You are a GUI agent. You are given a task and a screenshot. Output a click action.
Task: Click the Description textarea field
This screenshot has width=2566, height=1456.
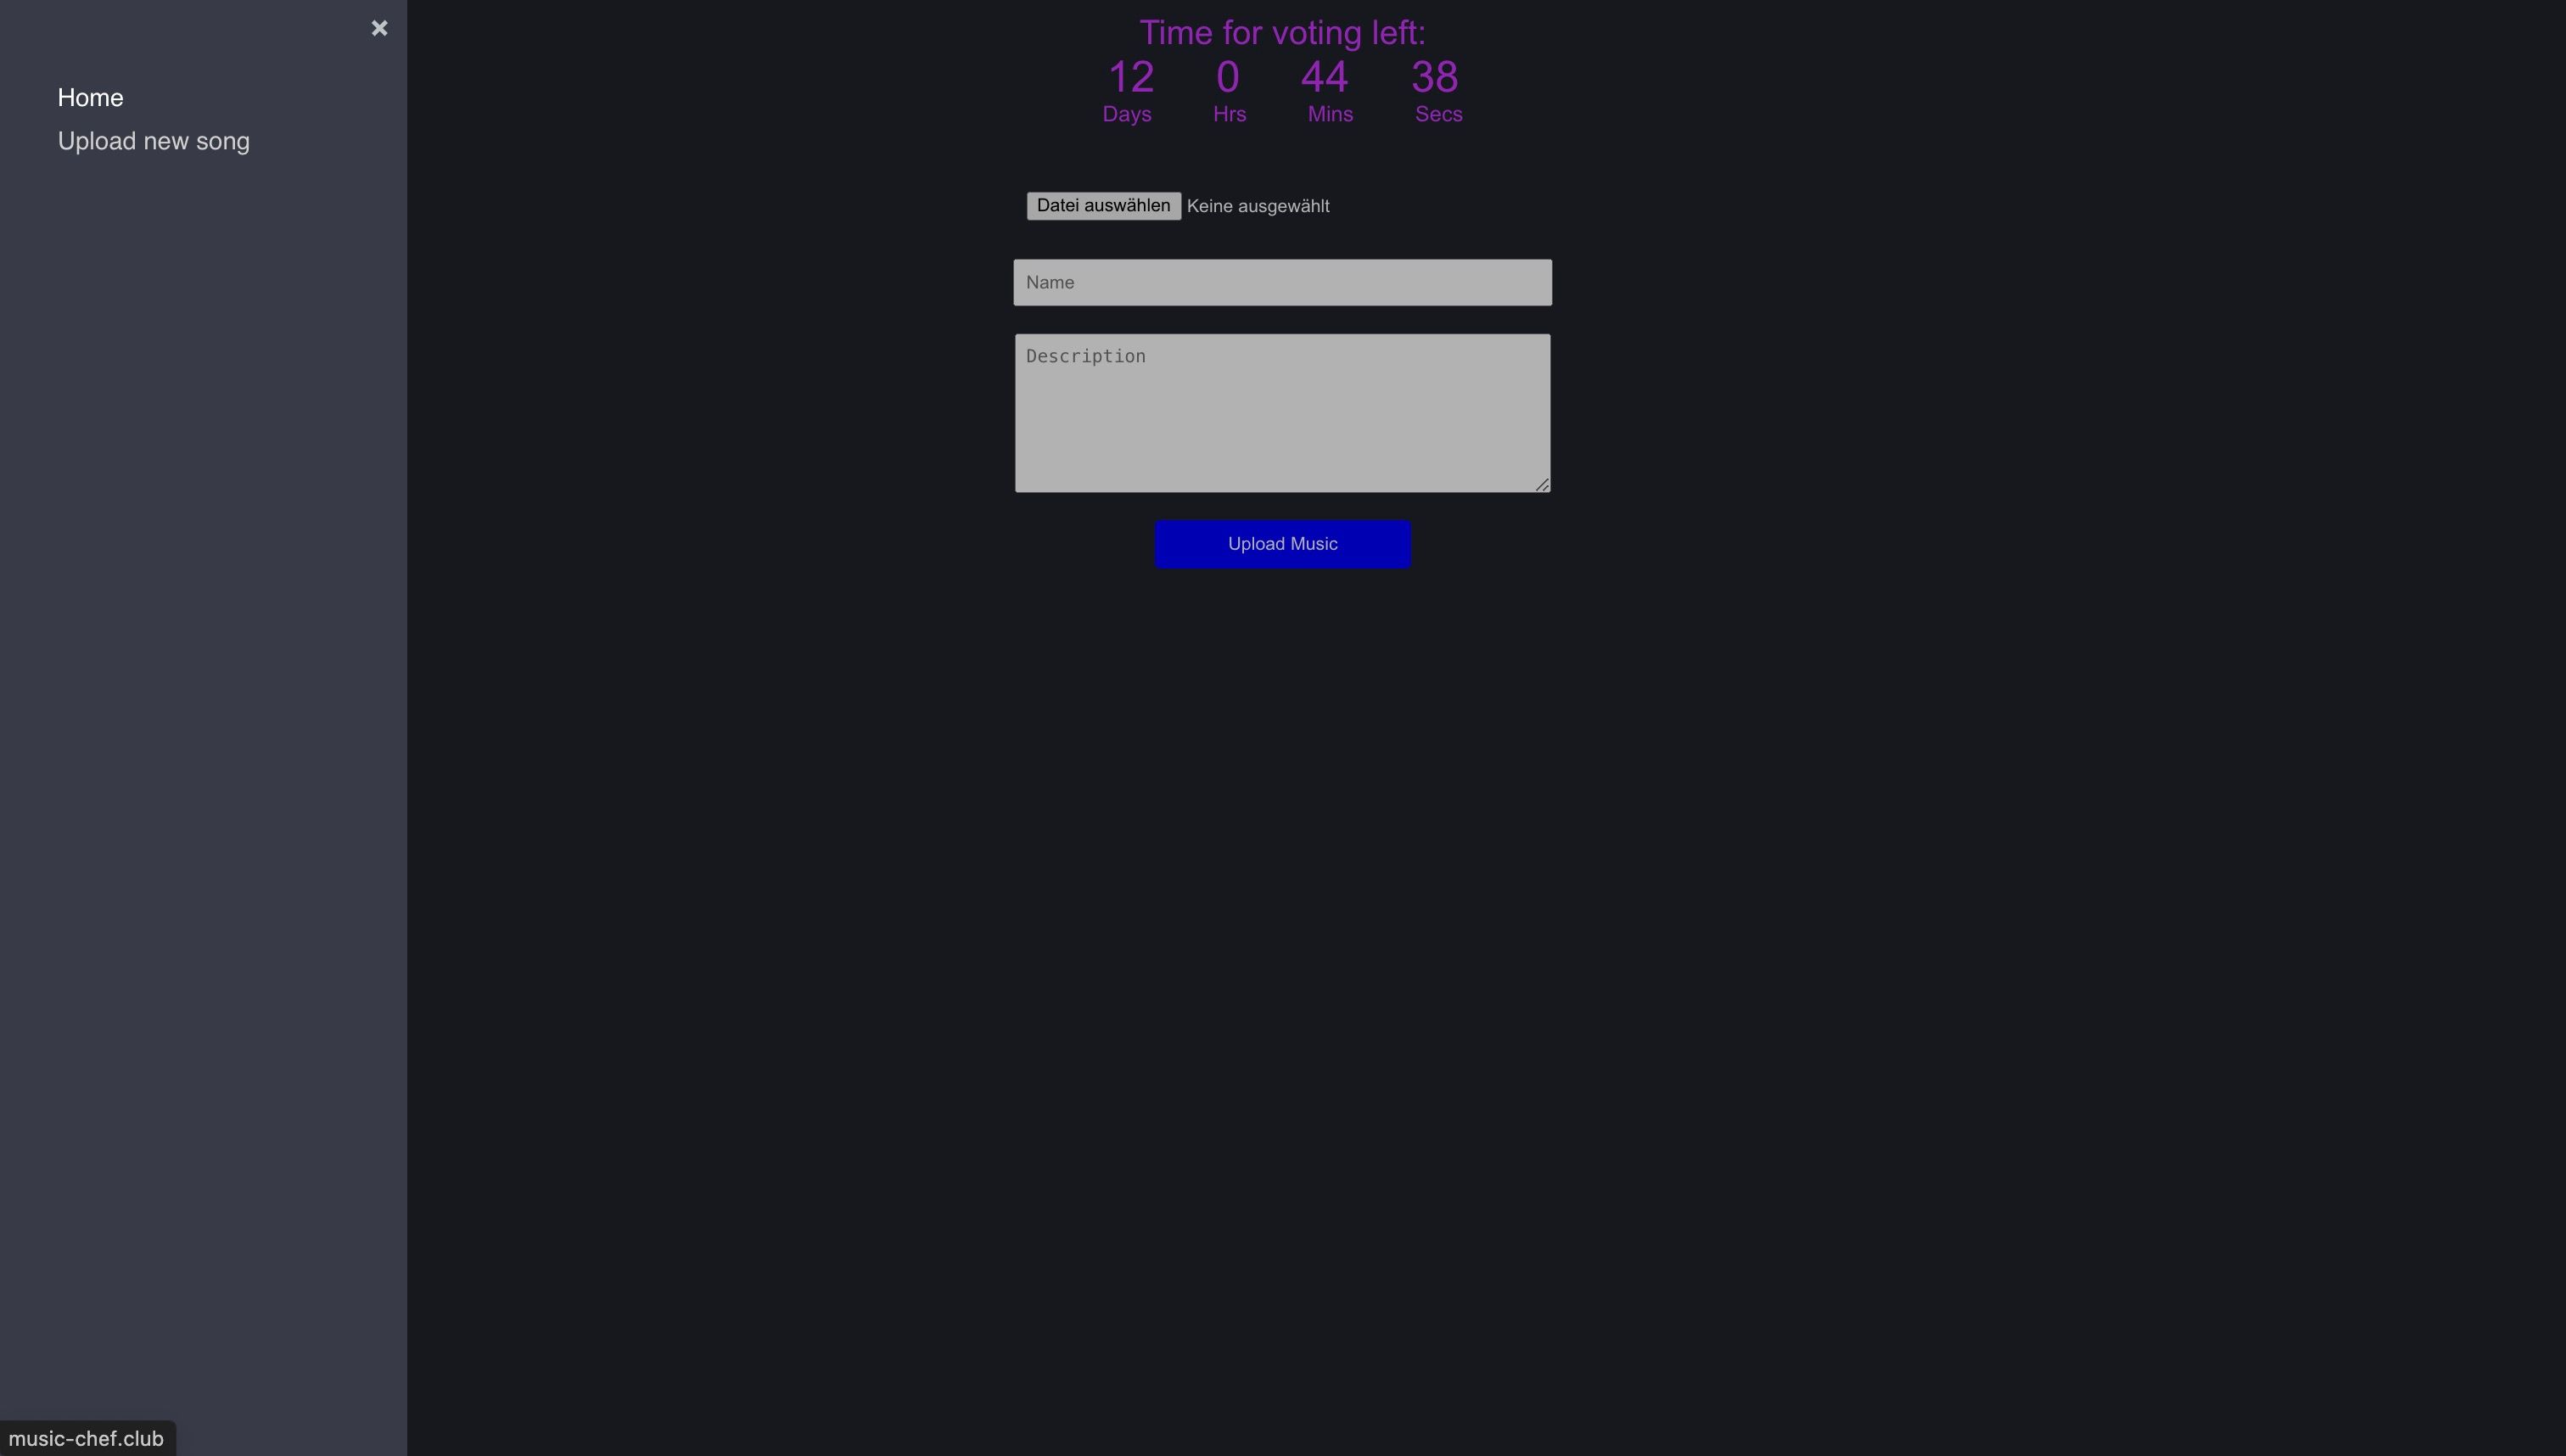(x=1283, y=412)
